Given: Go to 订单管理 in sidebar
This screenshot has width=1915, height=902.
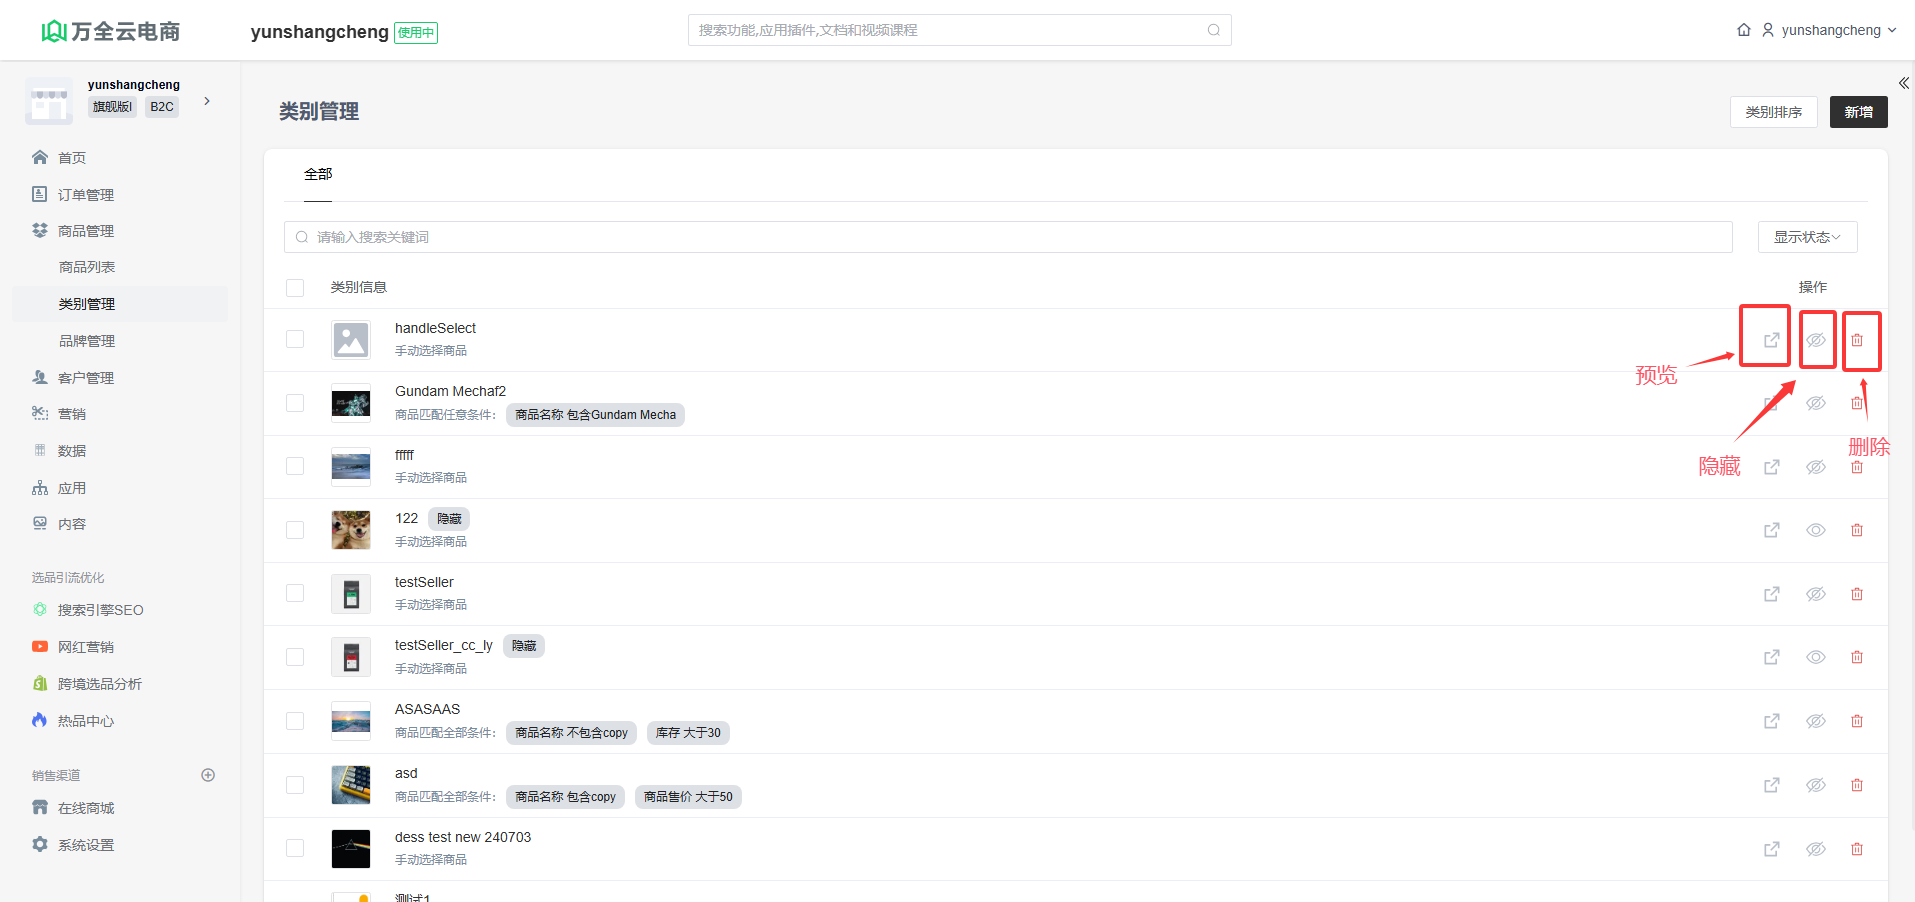Looking at the screenshot, I should tap(85, 195).
